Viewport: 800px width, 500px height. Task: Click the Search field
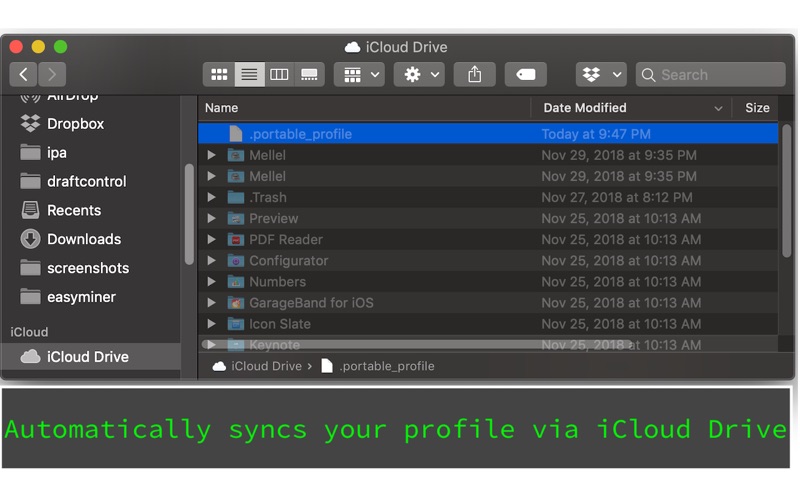pos(710,74)
